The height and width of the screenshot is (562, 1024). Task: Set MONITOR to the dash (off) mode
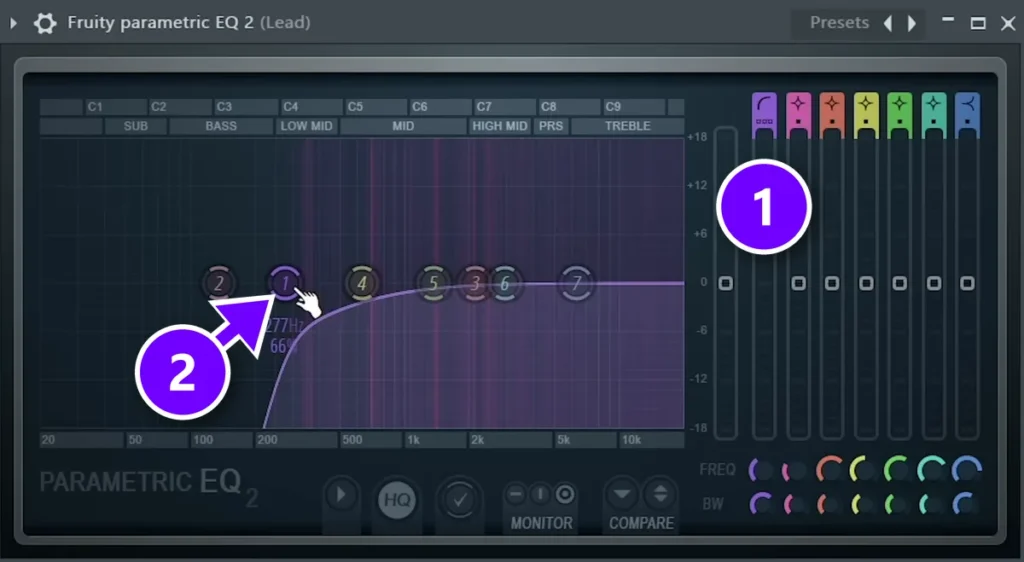516,494
